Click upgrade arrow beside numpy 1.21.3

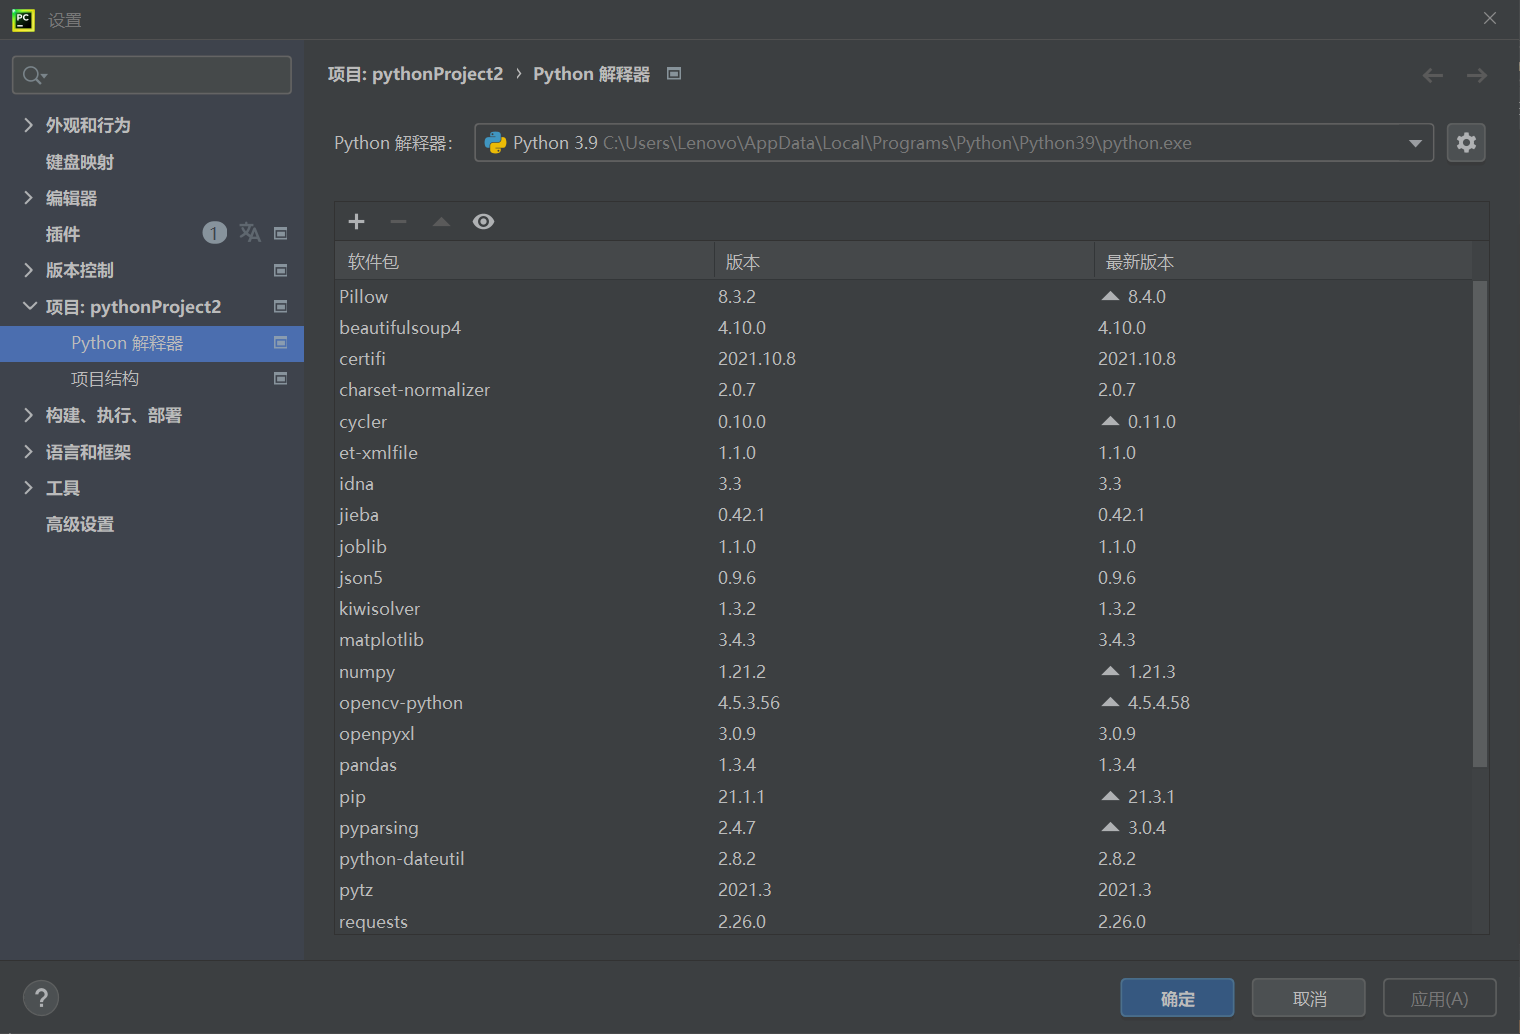click(1110, 671)
